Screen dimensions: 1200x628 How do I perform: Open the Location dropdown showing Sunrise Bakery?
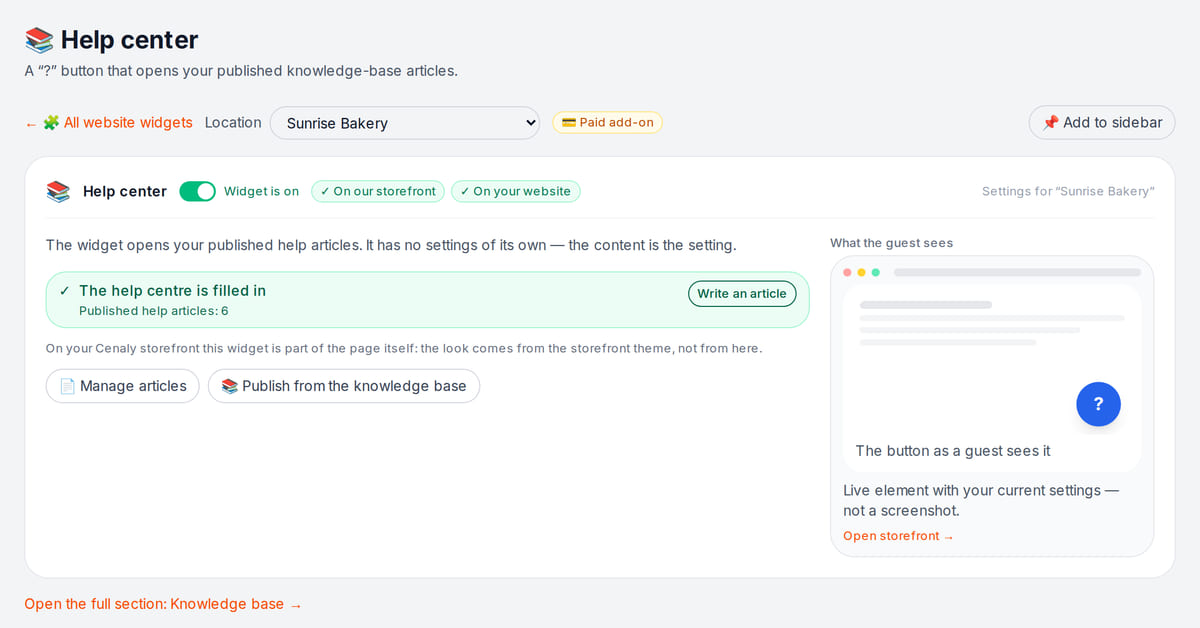[405, 123]
